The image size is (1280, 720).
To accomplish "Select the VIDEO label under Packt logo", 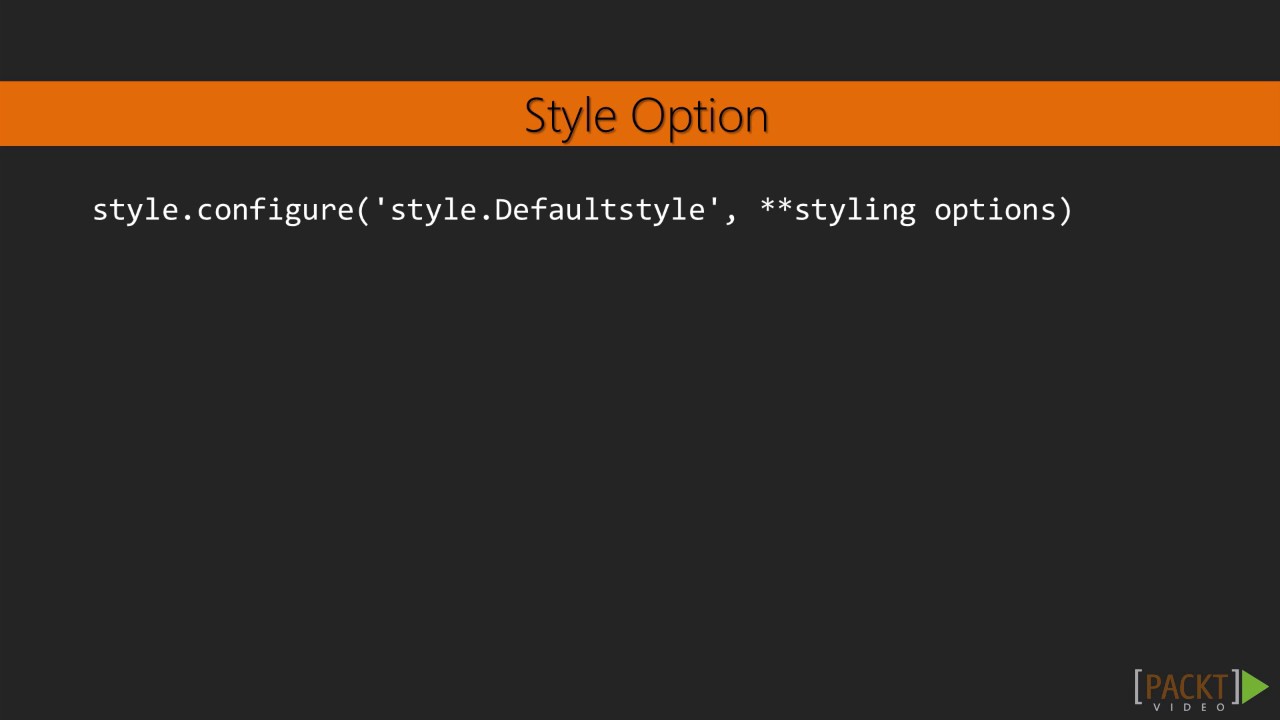I will [1190, 708].
